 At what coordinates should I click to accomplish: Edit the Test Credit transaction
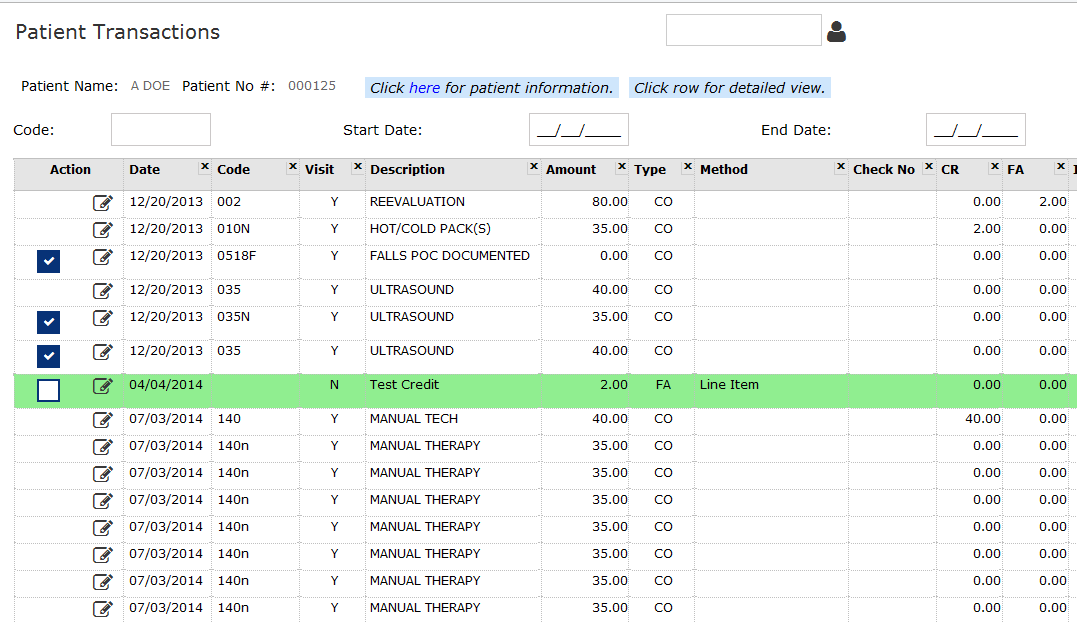(103, 386)
